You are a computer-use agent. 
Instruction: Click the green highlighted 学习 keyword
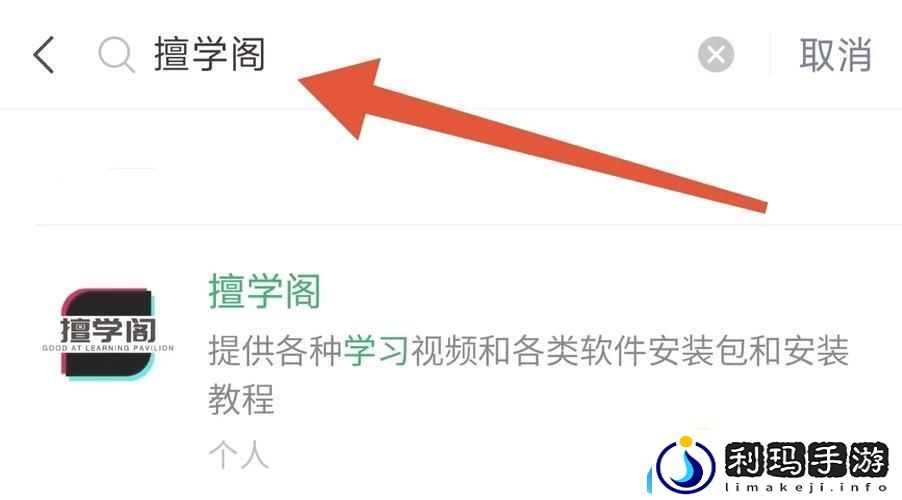[376, 351]
